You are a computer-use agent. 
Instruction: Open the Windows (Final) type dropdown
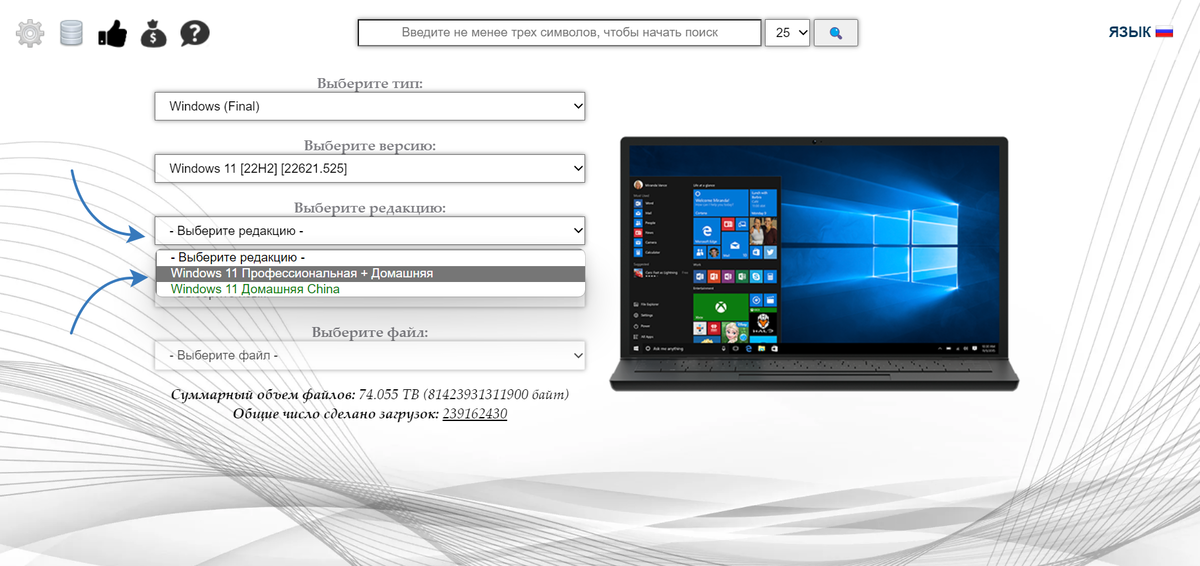[370, 106]
